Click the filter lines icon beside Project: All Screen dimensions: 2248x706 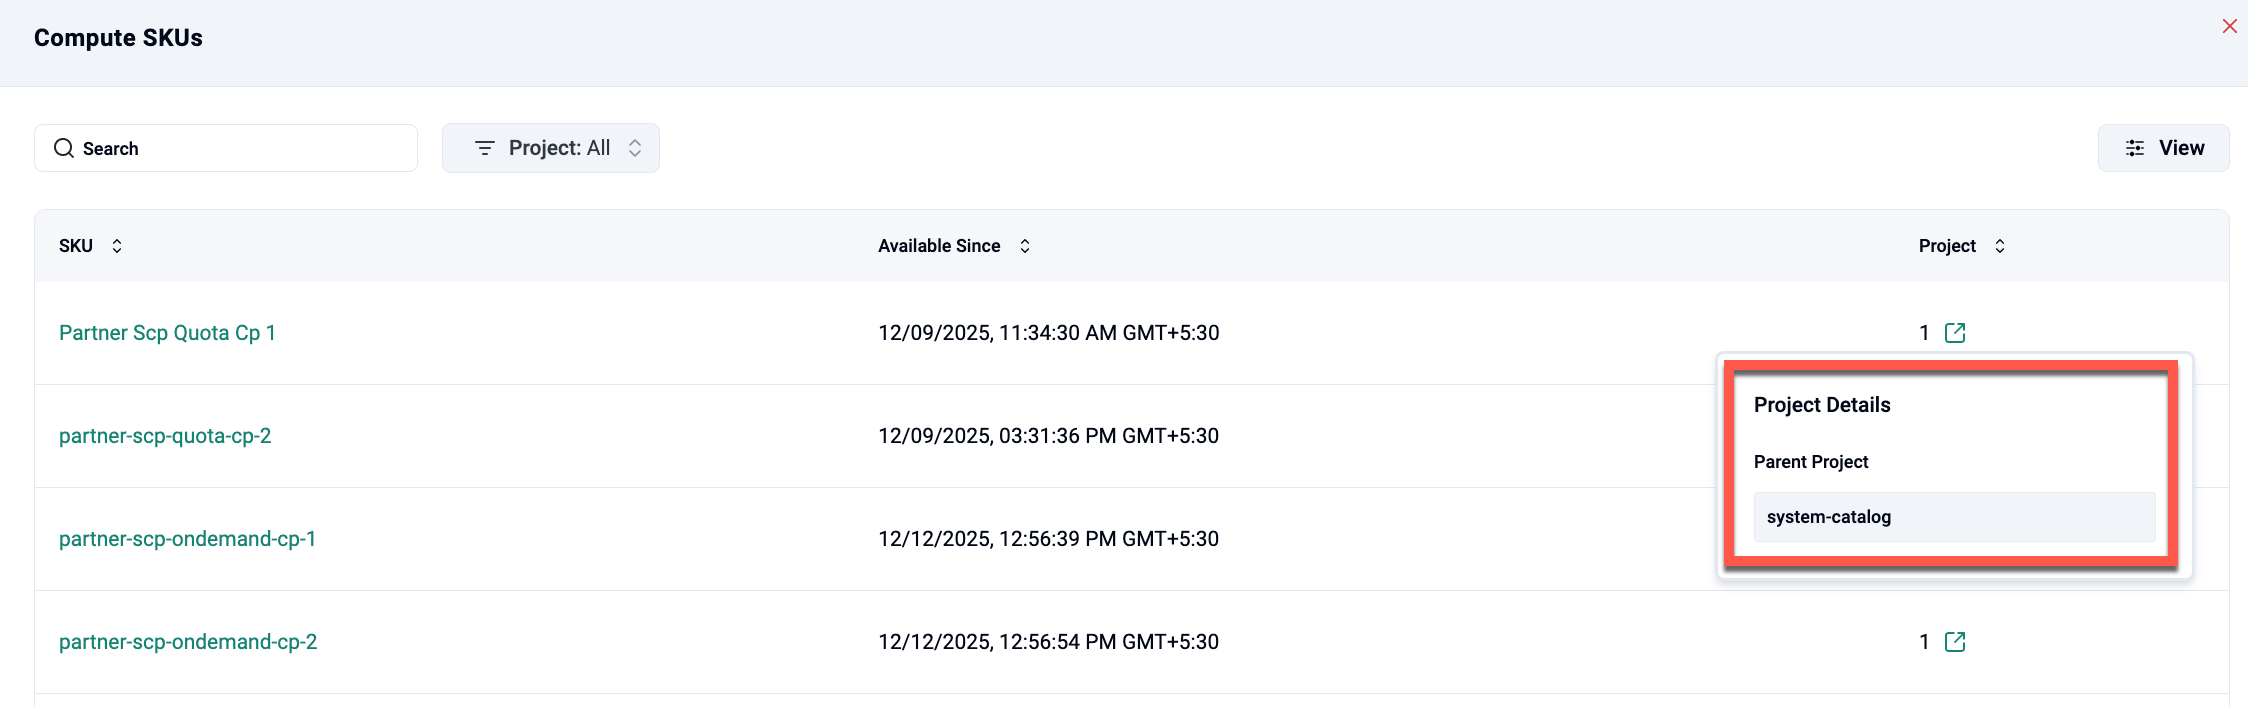tap(485, 148)
